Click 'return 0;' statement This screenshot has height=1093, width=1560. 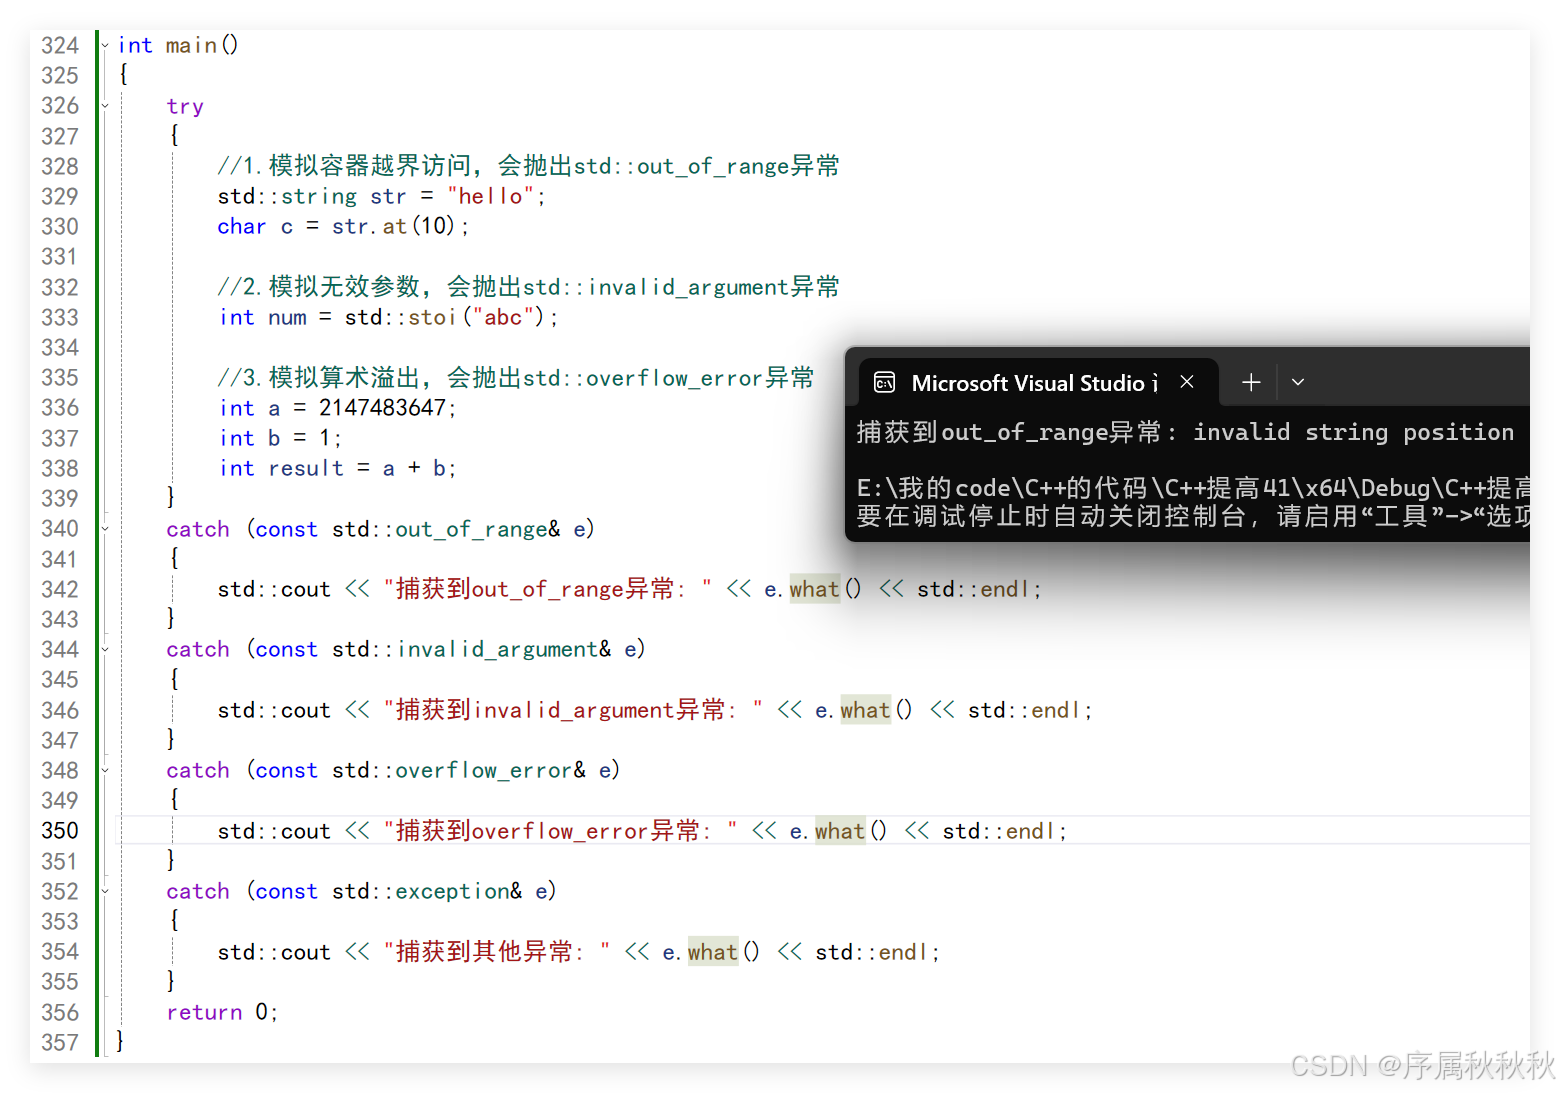222,1013
